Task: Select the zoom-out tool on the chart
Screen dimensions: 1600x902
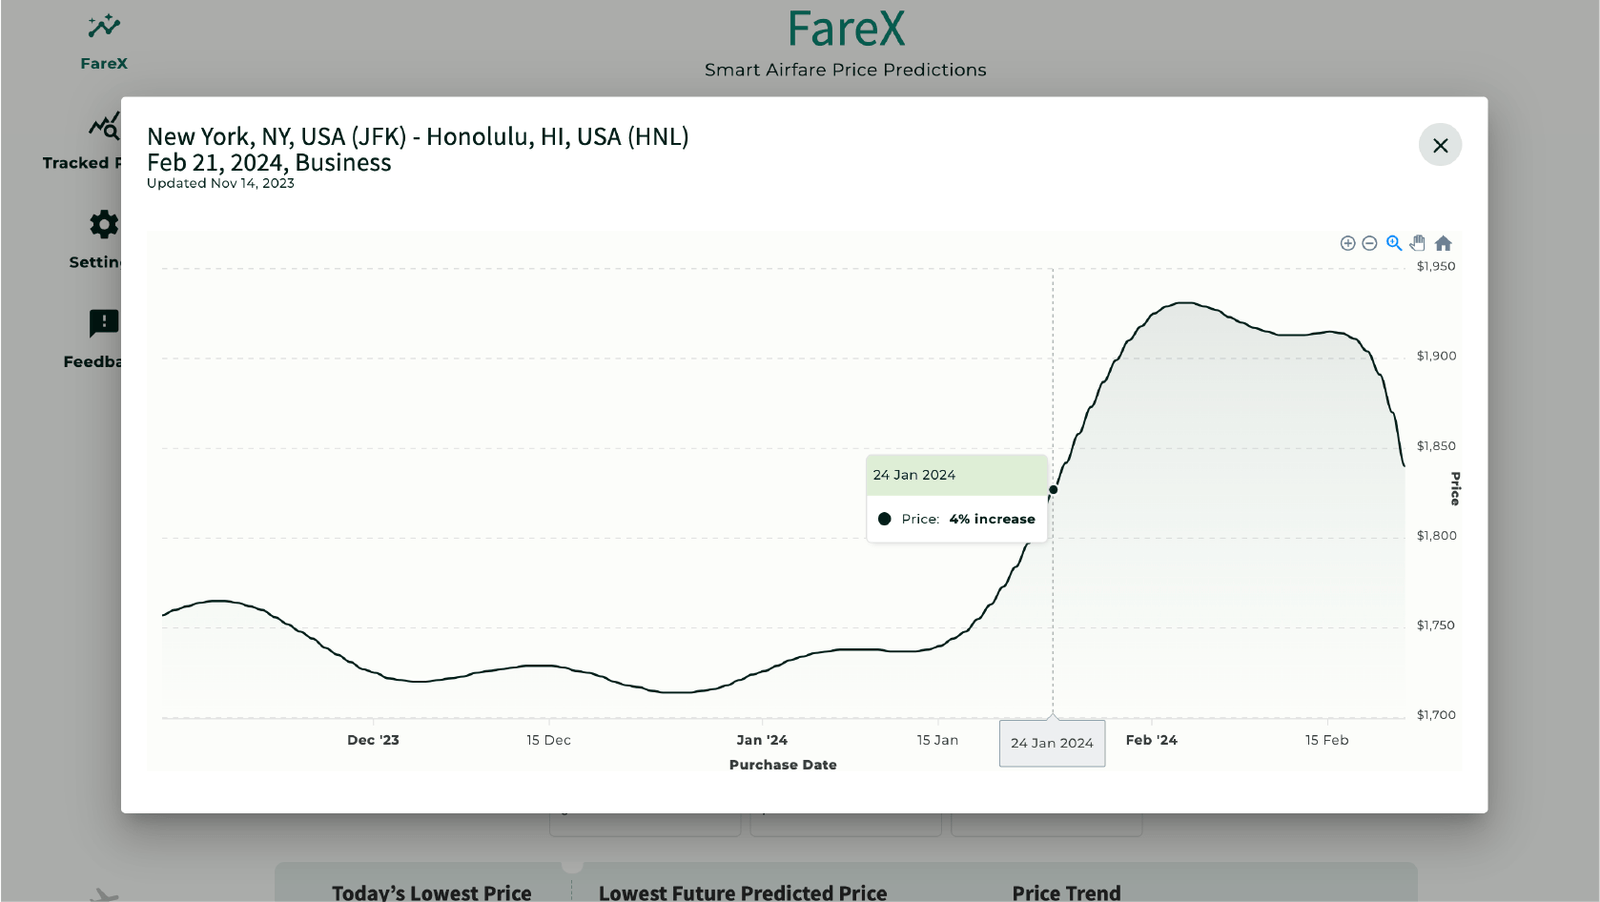Action: click(1370, 243)
